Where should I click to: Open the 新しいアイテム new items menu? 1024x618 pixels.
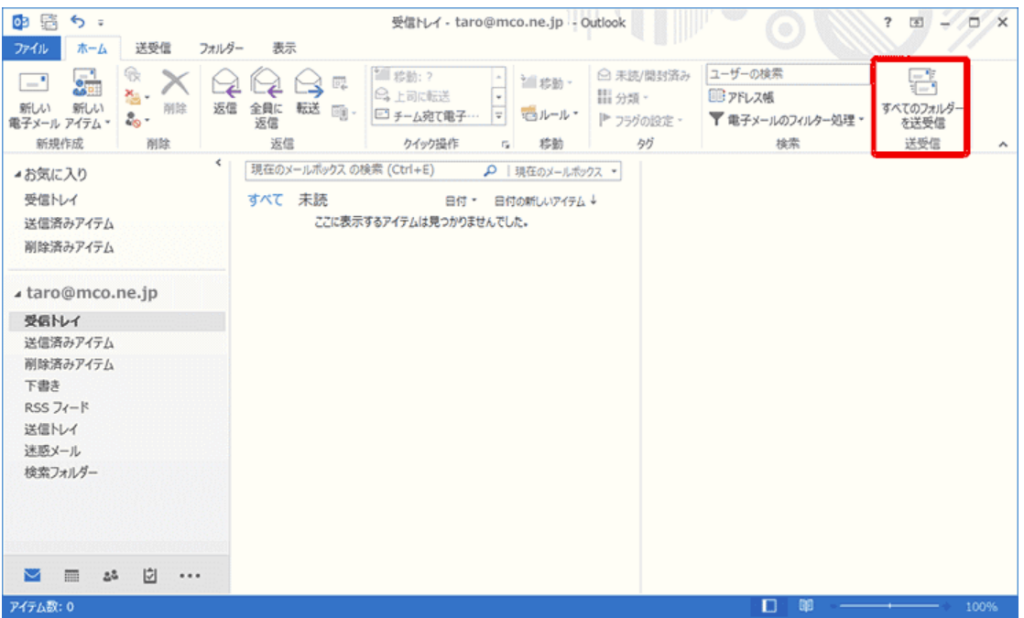(88, 100)
